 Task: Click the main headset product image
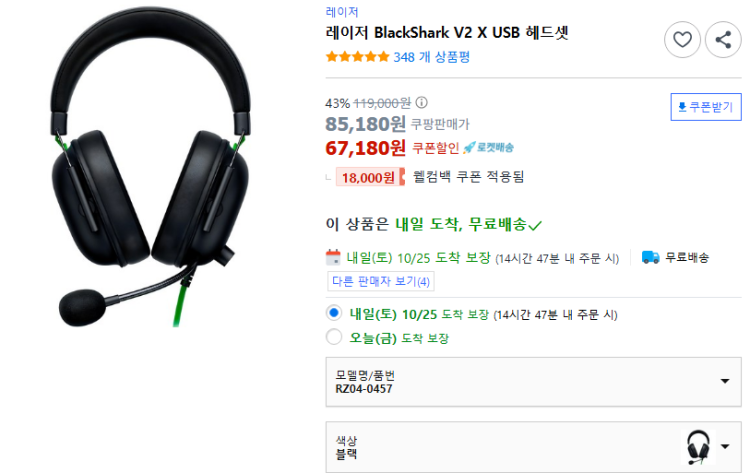point(151,167)
